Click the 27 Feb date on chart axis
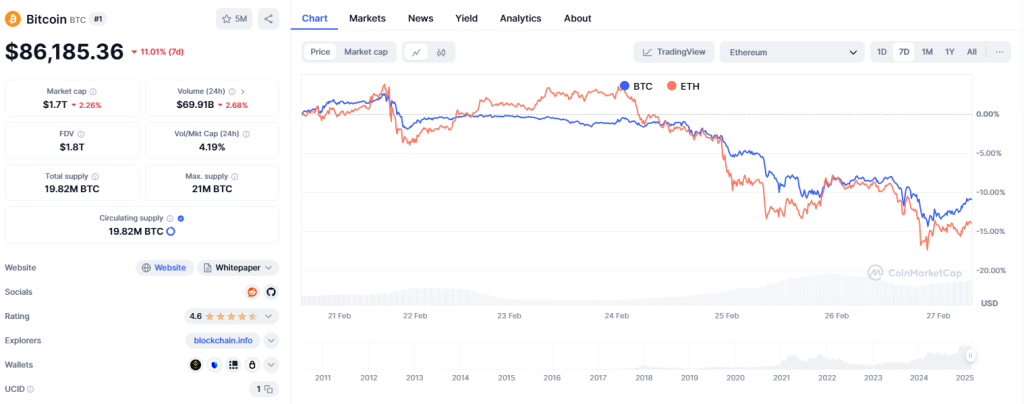The width and height of the screenshot is (1024, 404). point(938,316)
